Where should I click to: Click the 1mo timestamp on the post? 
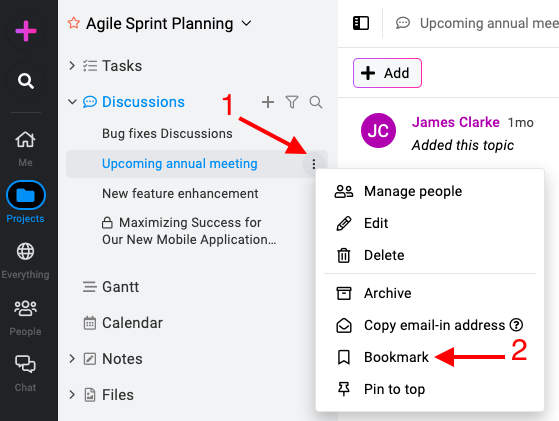coord(520,123)
